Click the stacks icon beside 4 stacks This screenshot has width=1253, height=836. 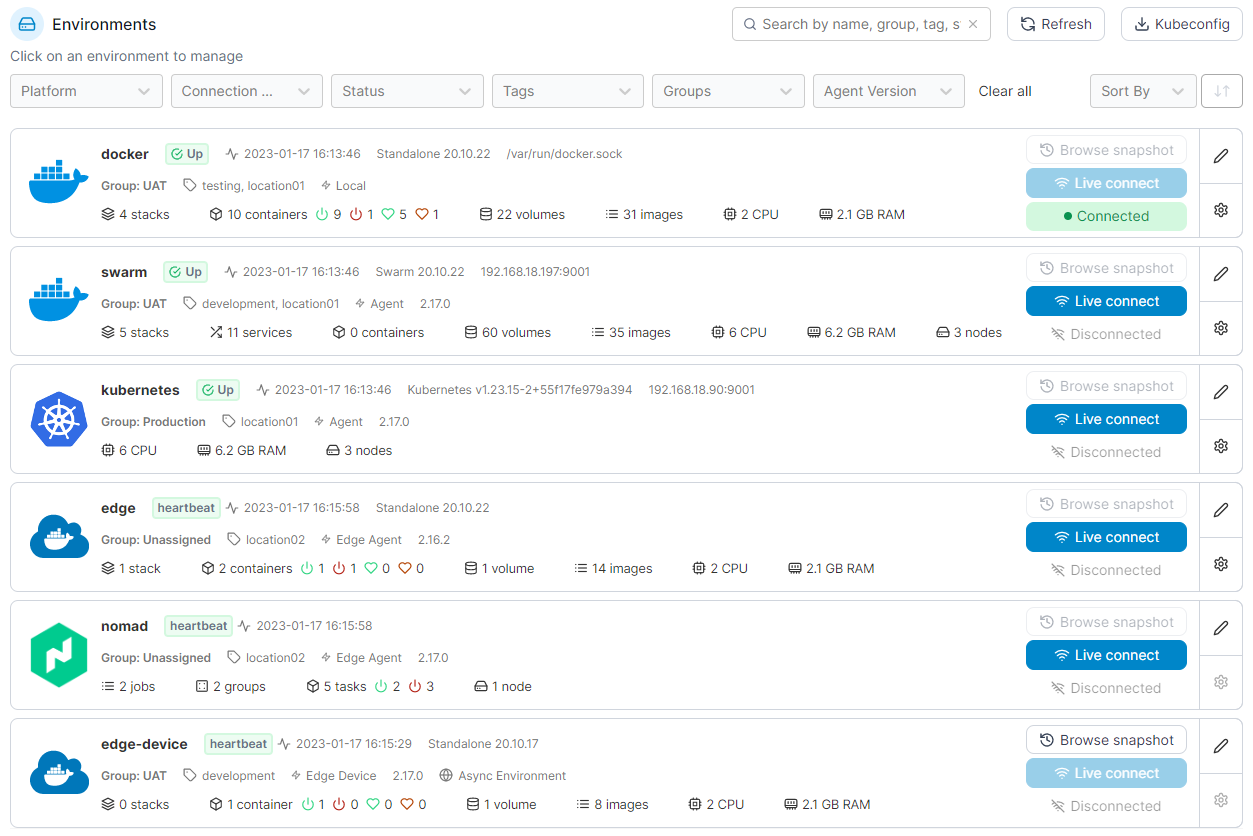click(x=108, y=214)
